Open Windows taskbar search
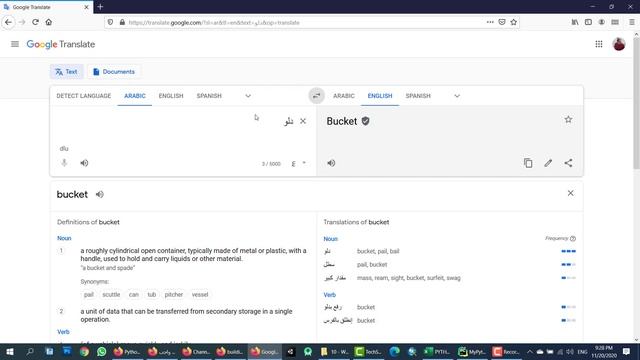Image resolution: width=640 pixels, height=360 pixels. (x=29, y=351)
